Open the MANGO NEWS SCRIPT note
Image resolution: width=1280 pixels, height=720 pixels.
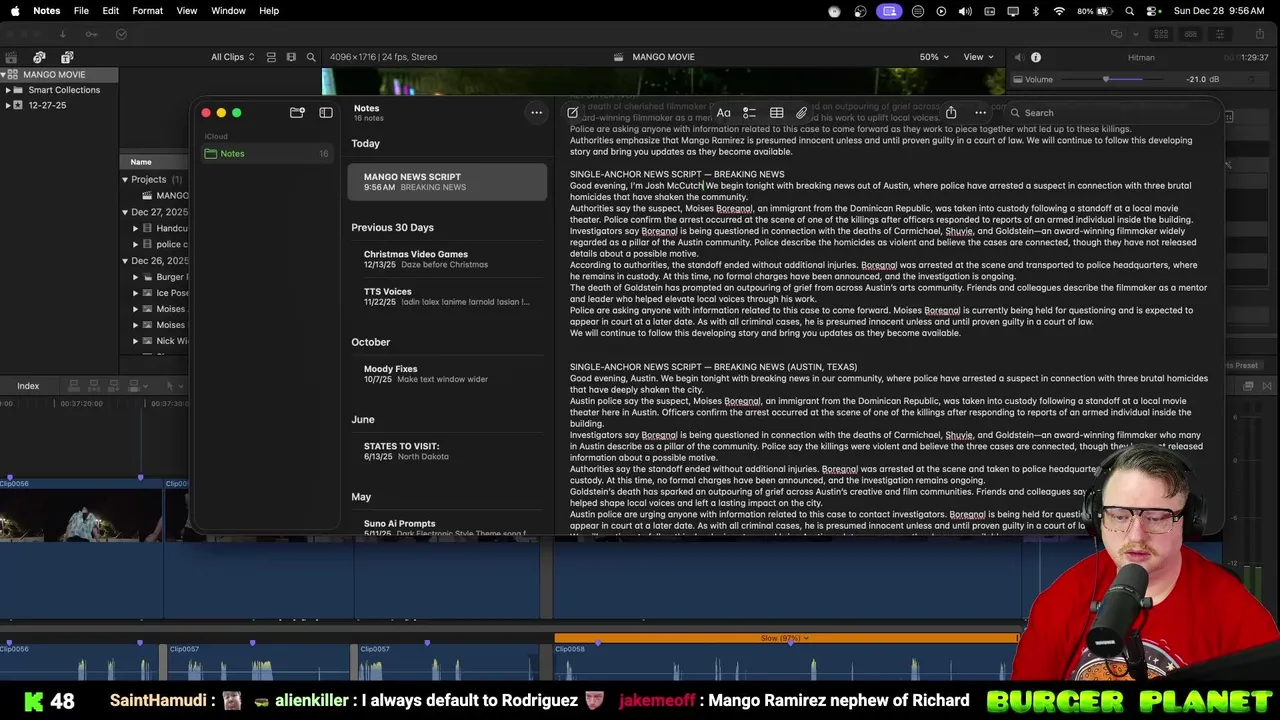point(447,182)
